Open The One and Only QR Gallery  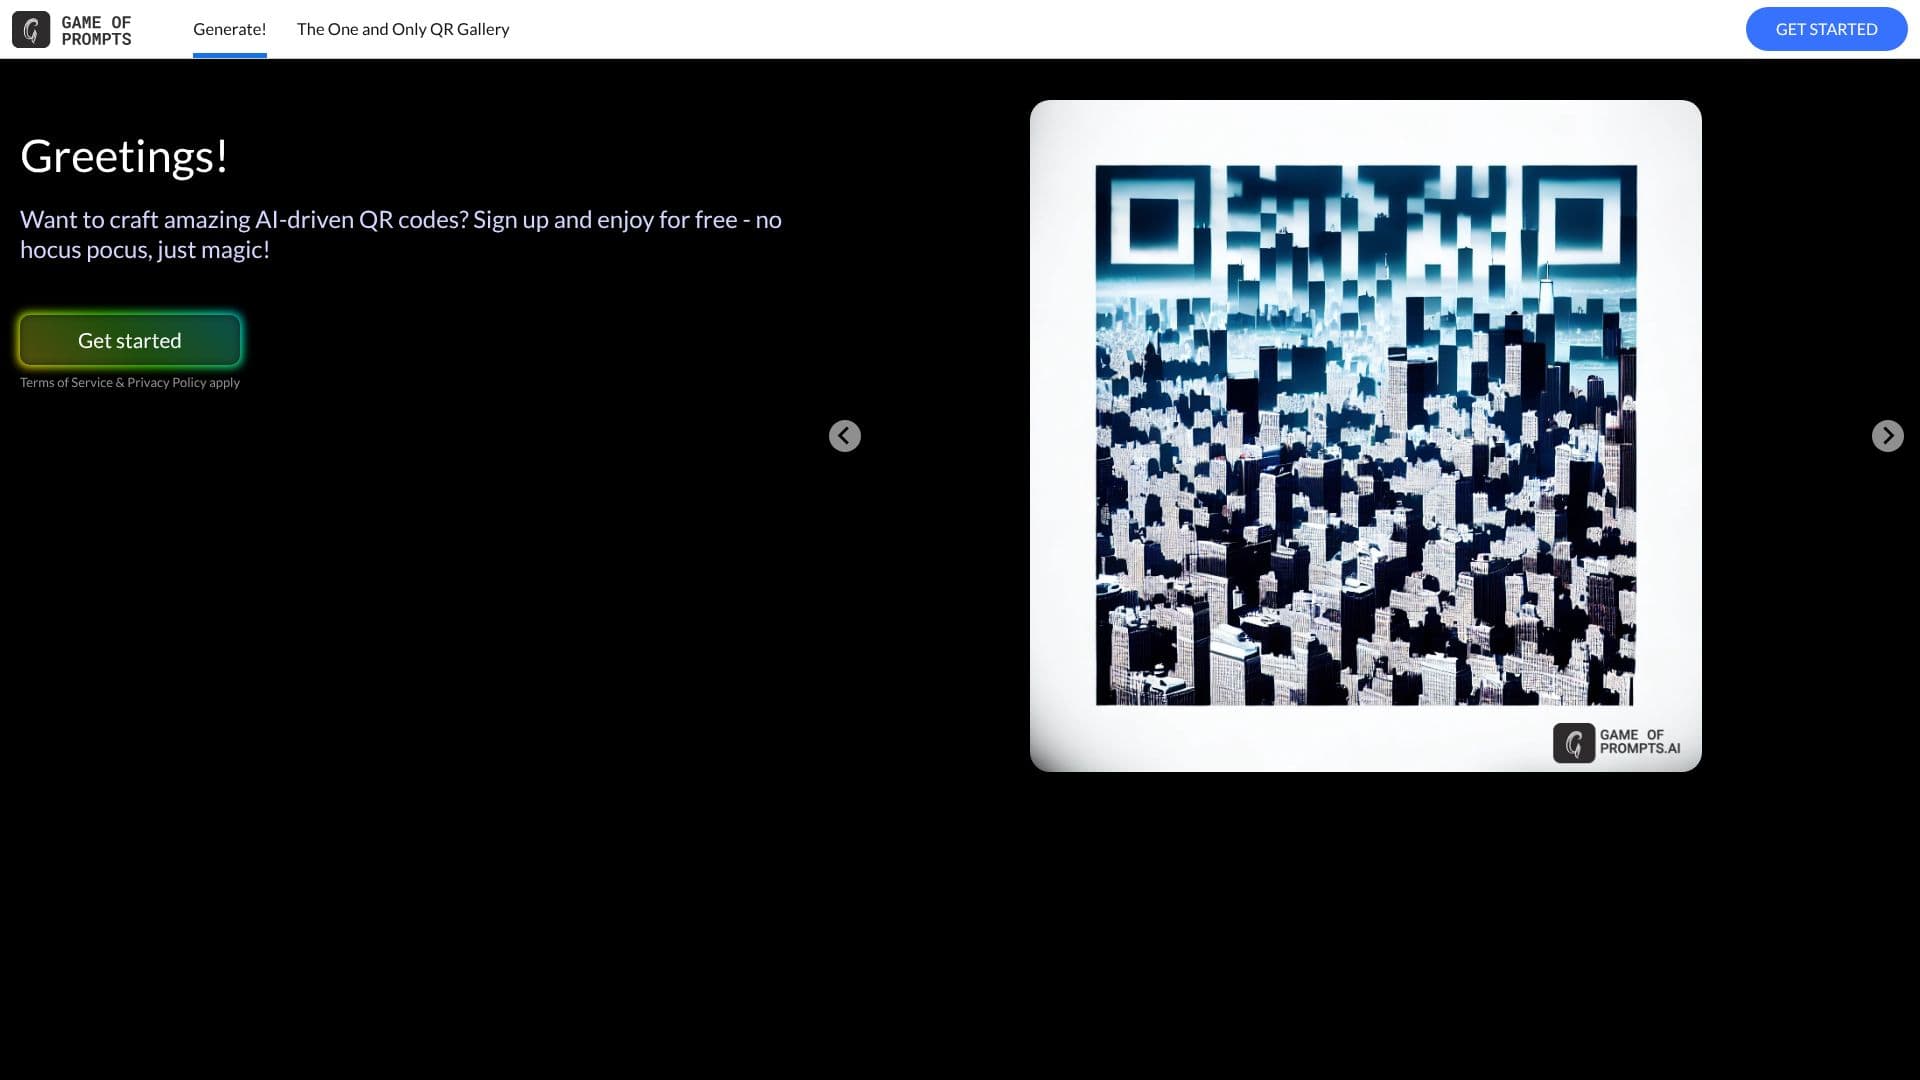403,29
